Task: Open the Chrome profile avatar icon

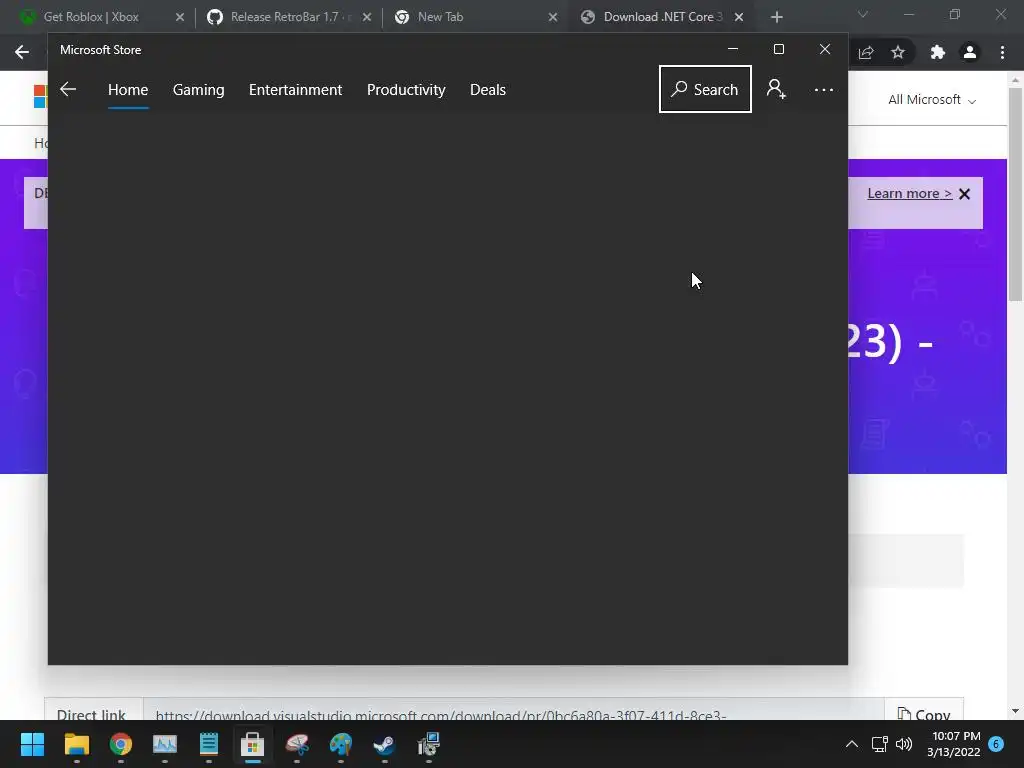Action: tap(970, 52)
